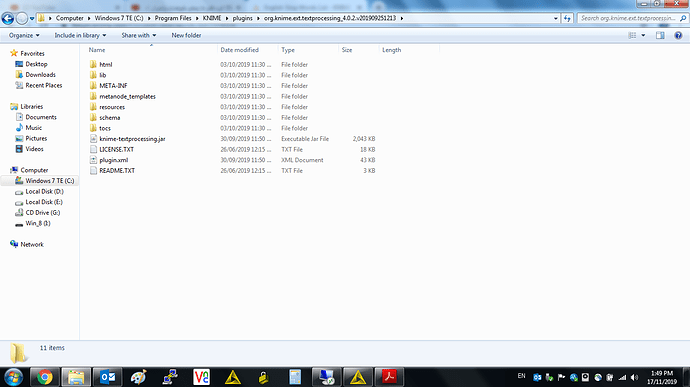This screenshot has height=387, width=690.
Task: Select Program Files in the breadcrumb
Action: click(173, 18)
